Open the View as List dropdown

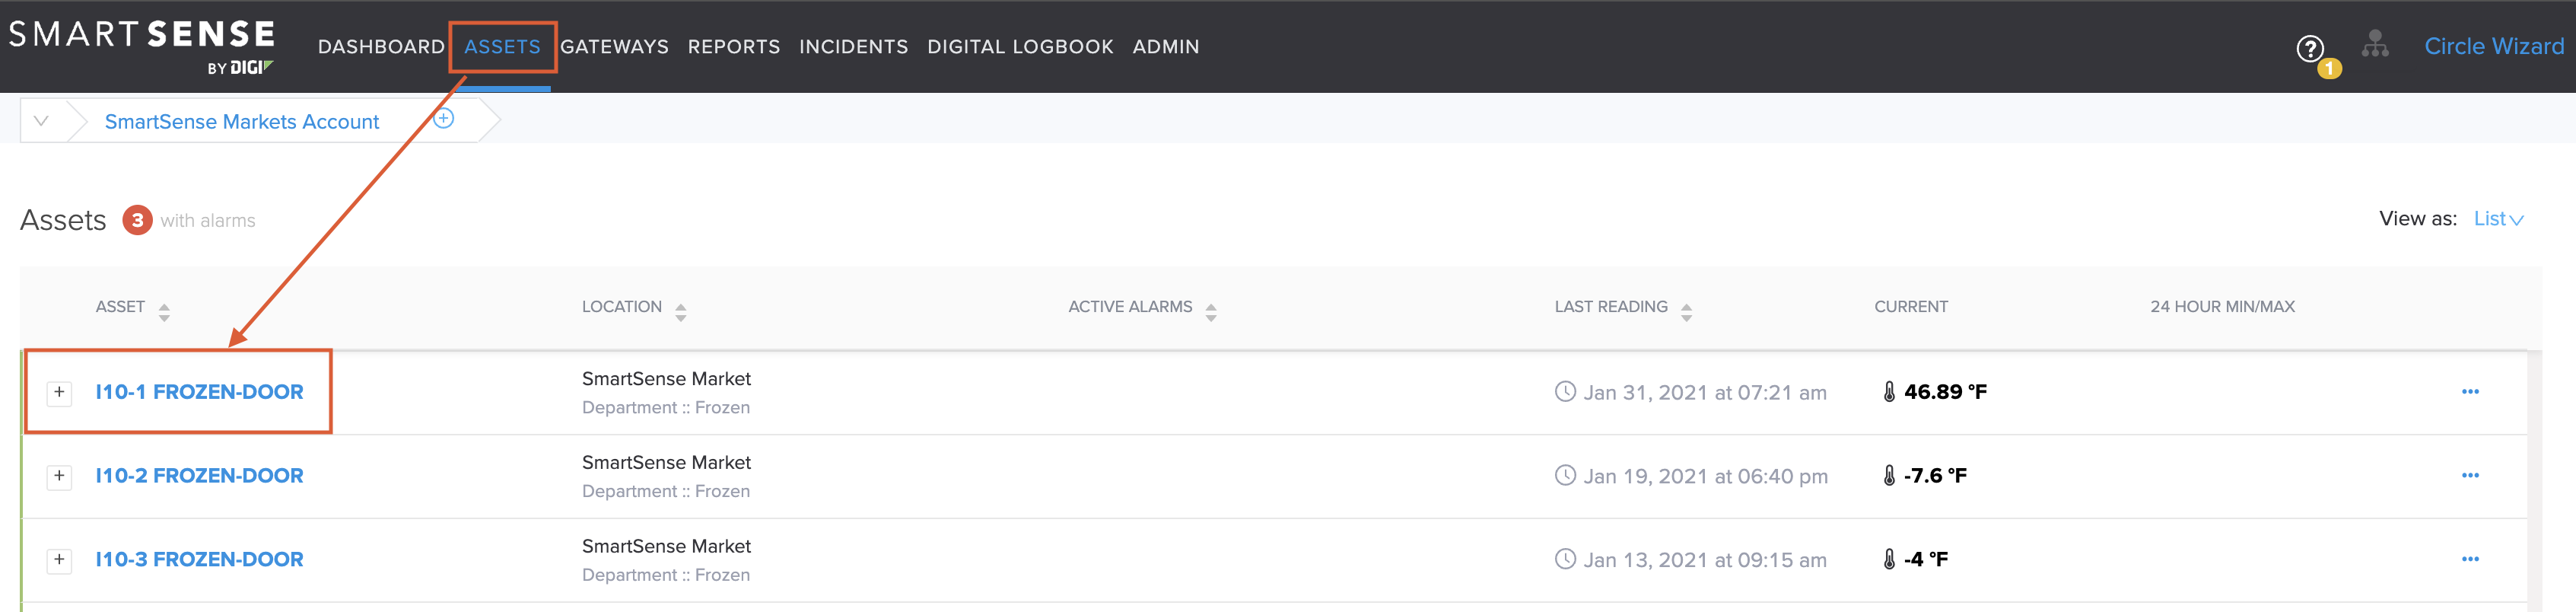click(2498, 219)
